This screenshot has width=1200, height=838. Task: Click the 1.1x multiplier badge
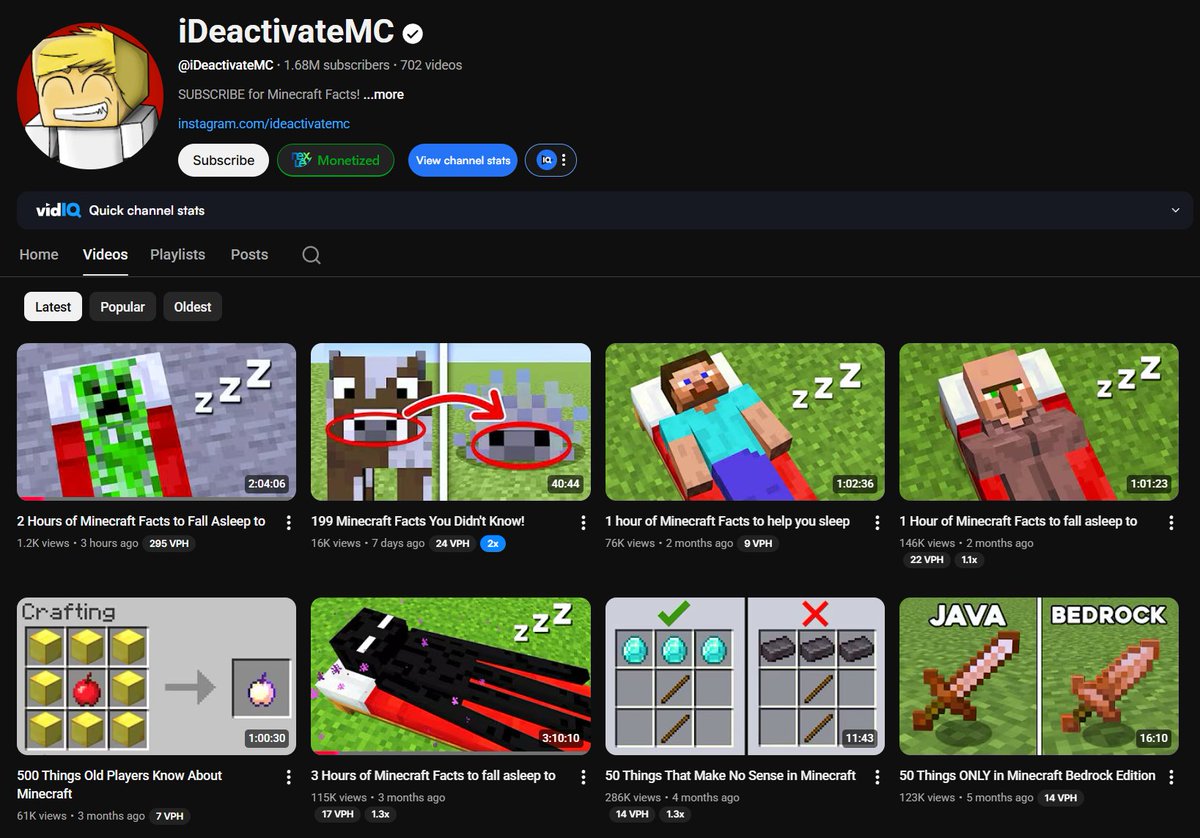(x=969, y=560)
